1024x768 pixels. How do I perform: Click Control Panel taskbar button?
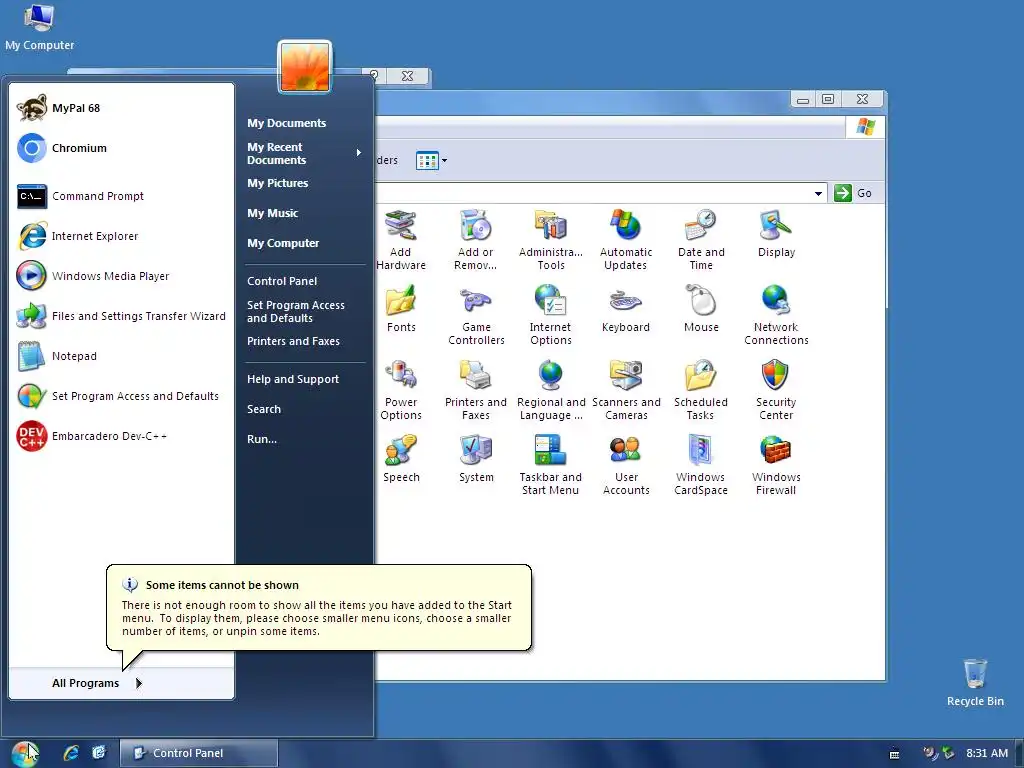click(x=199, y=753)
